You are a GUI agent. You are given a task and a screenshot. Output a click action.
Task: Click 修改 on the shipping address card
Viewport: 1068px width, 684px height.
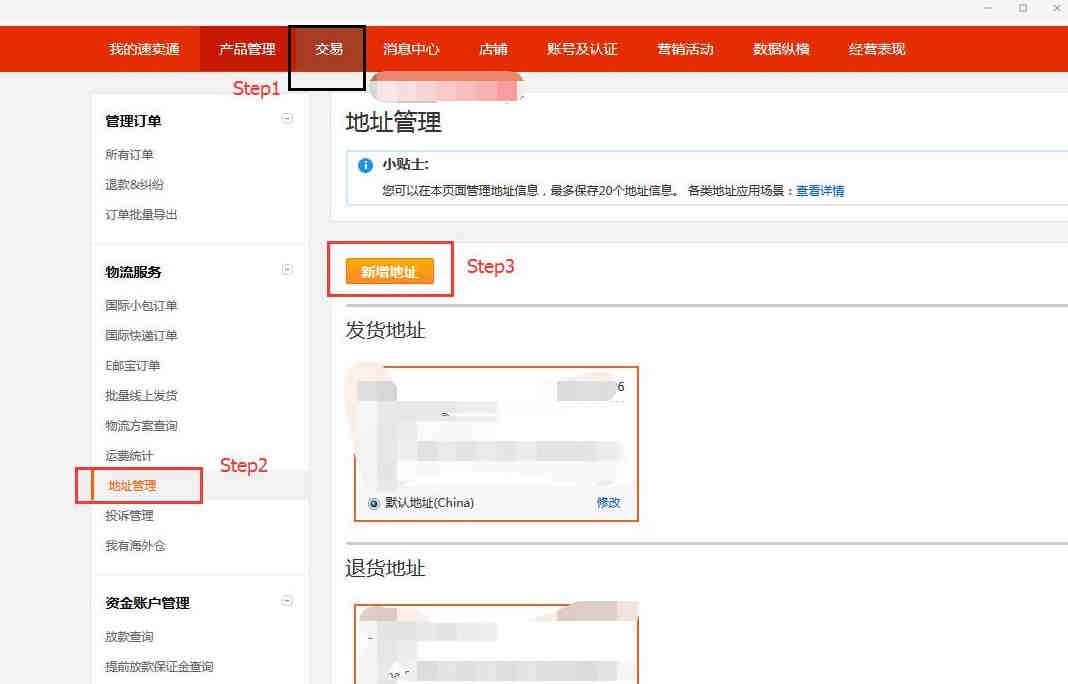click(x=608, y=503)
